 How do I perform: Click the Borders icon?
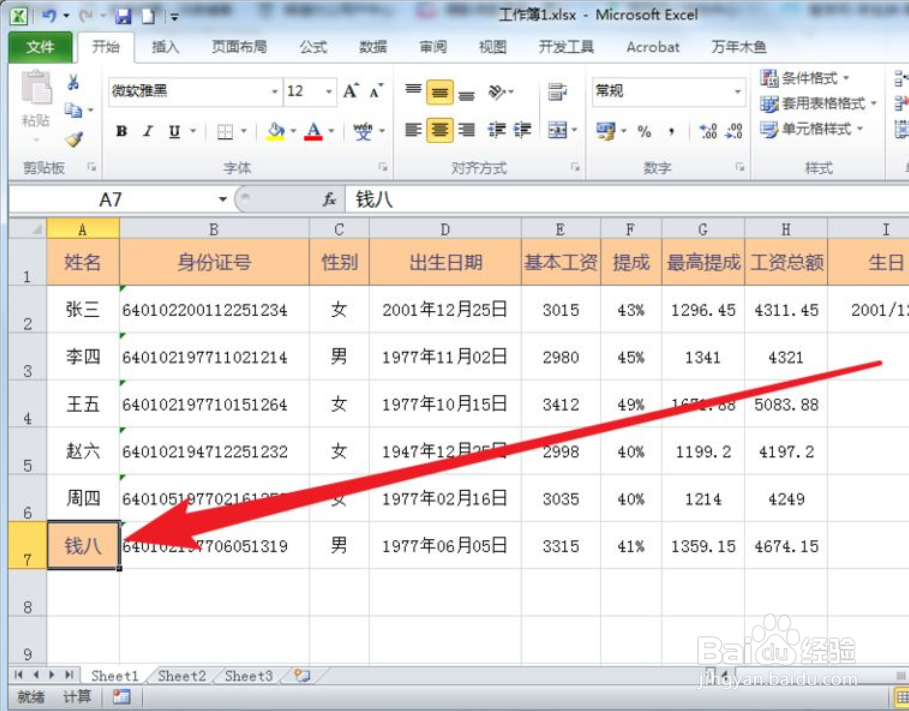225,132
